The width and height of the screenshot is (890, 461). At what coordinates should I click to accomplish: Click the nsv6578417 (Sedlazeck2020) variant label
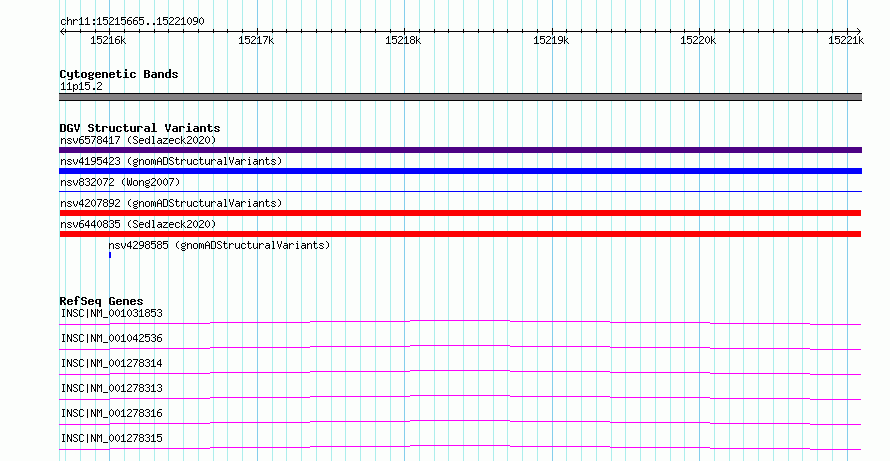(138, 140)
